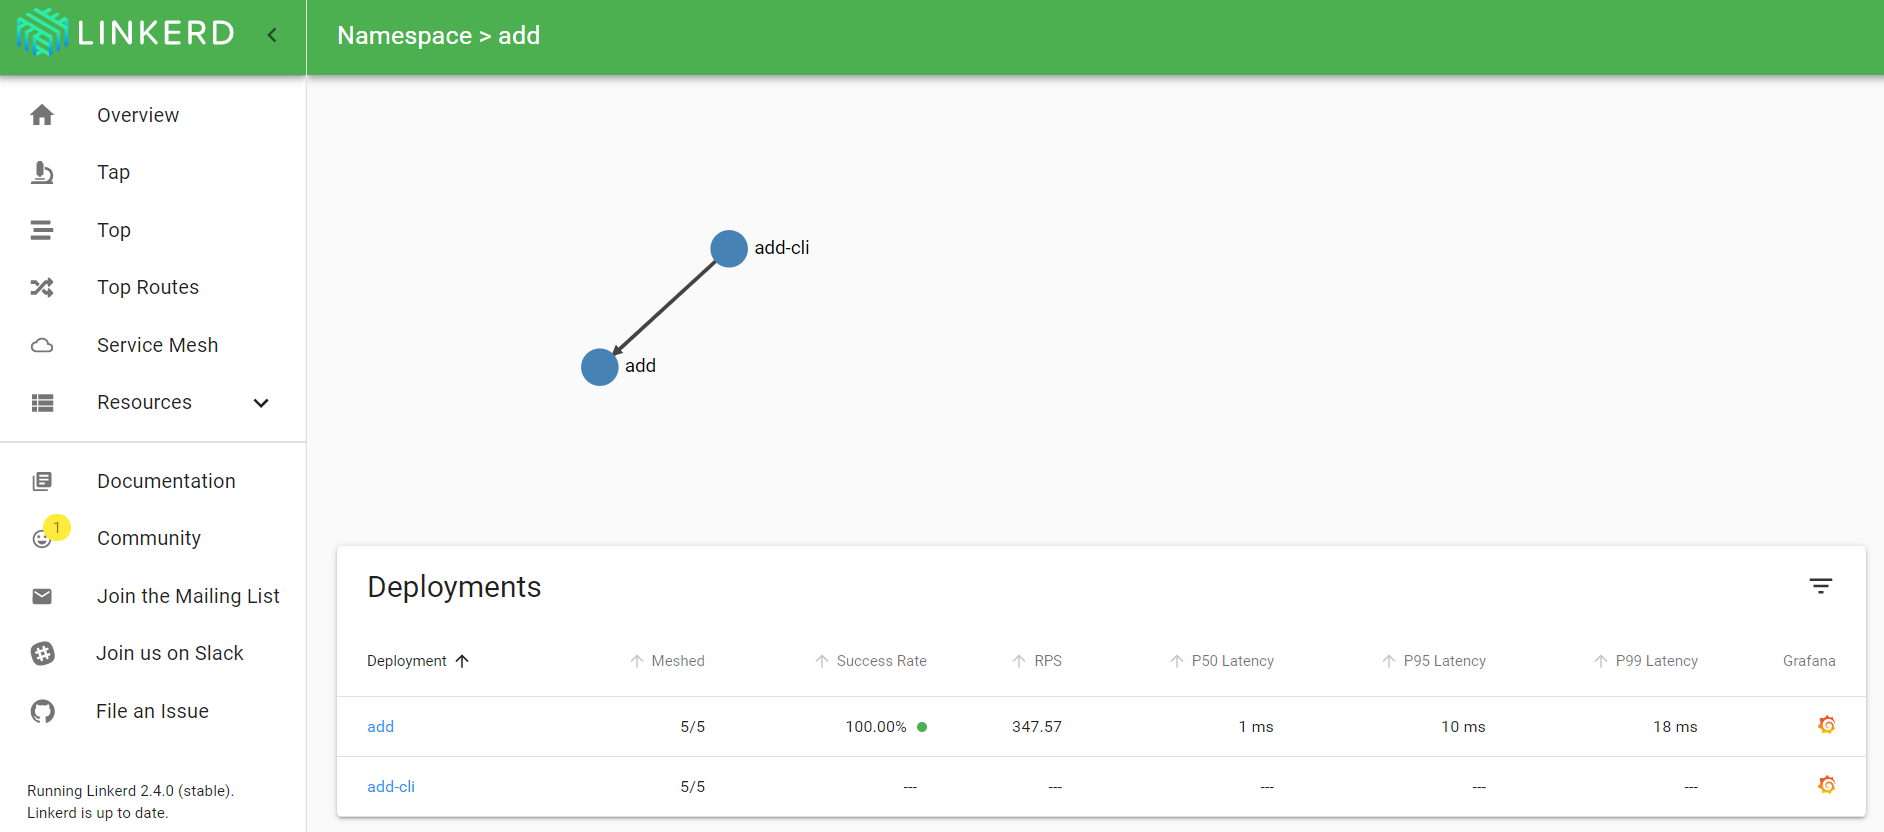Image resolution: width=1884 pixels, height=832 pixels.
Task: Click the Tap microscope icon
Action: pos(42,173)
